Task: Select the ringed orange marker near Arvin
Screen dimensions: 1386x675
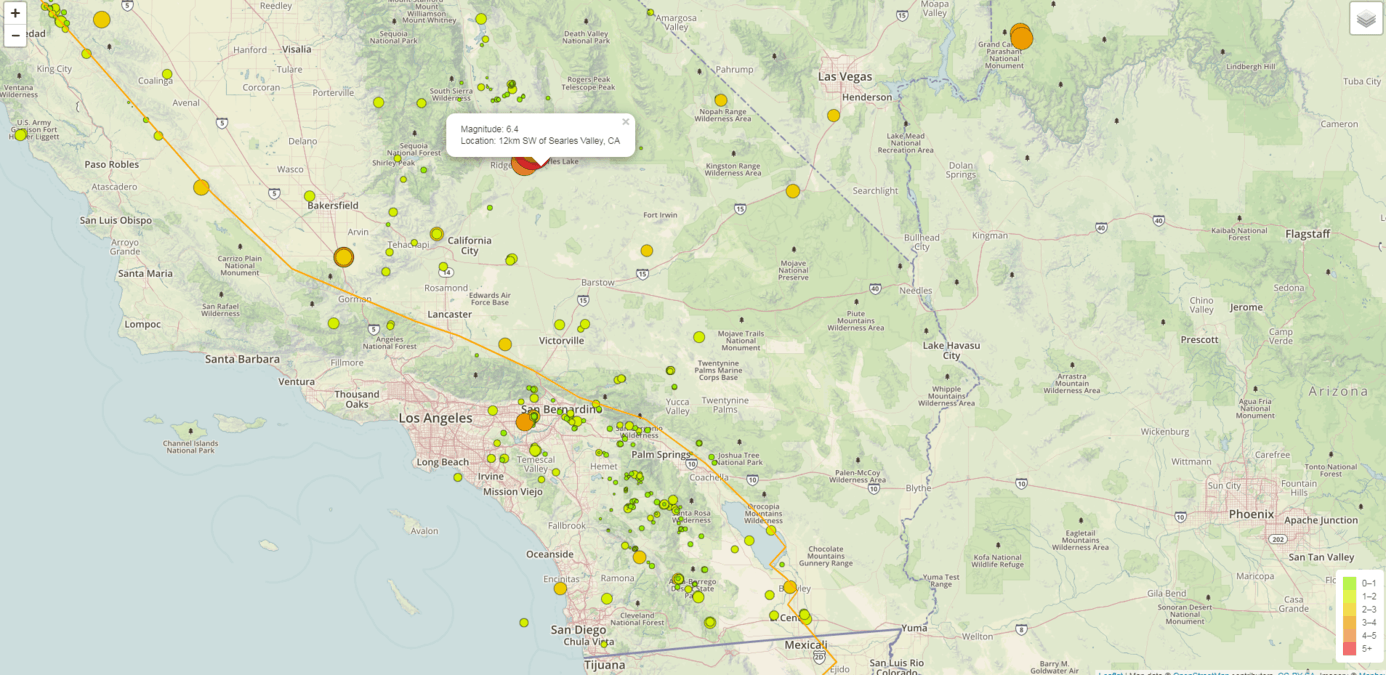Action: (x=344, y=257)
